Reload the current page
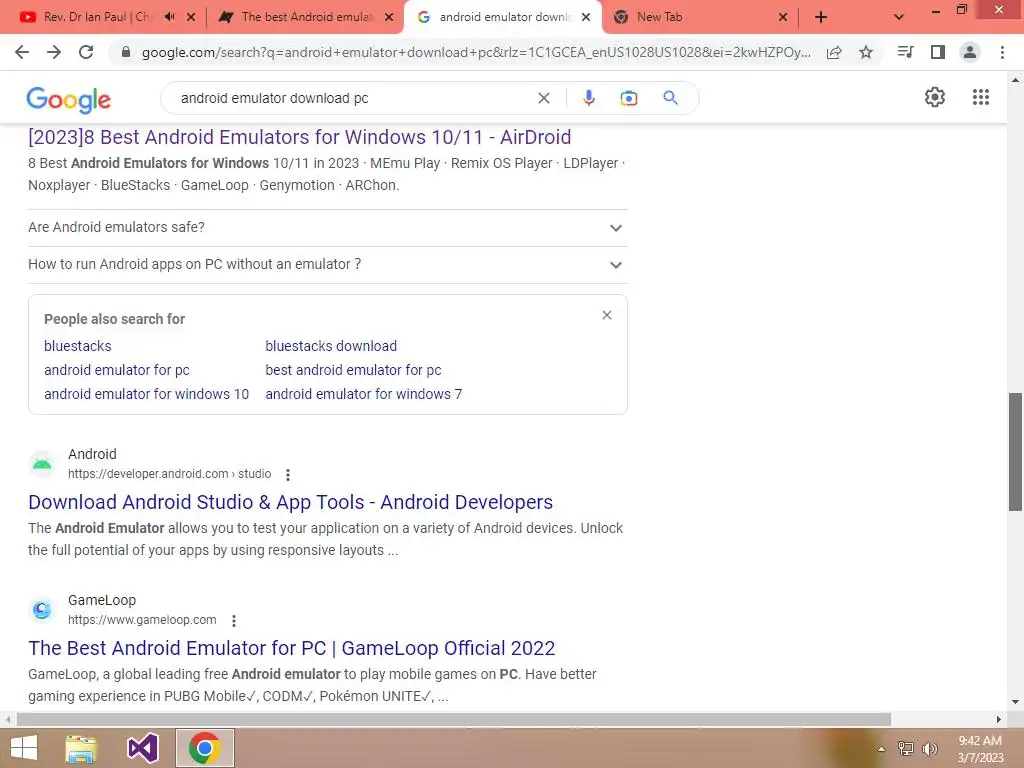Screen dimensions: 1024x768 86,52
